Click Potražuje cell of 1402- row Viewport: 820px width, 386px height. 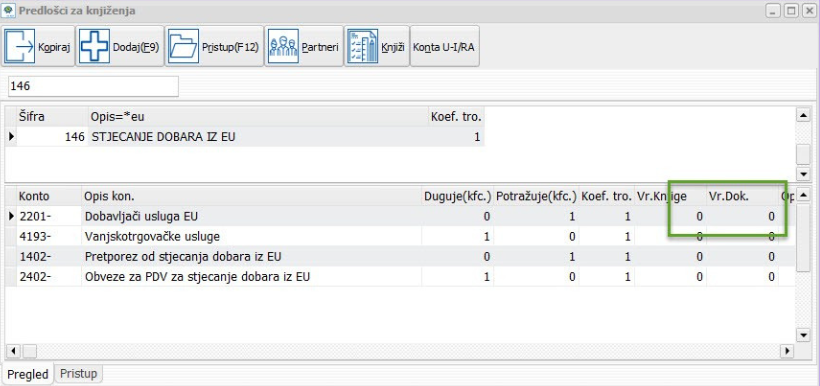536,256
